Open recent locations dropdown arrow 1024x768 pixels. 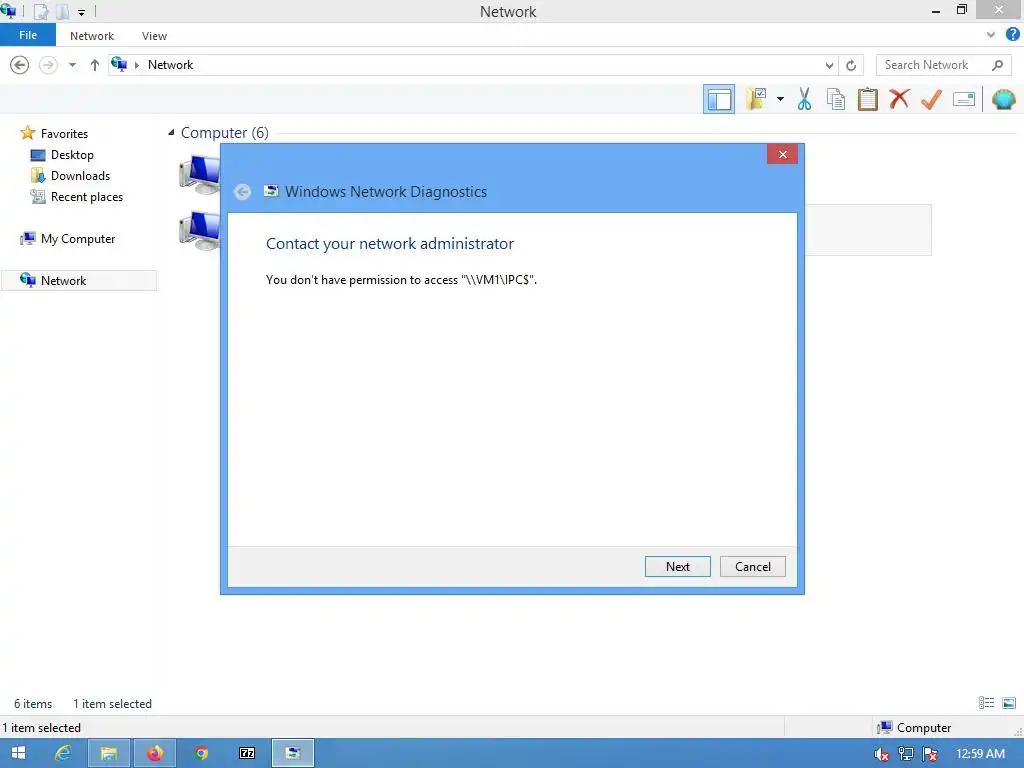click(x=72, y=65)
